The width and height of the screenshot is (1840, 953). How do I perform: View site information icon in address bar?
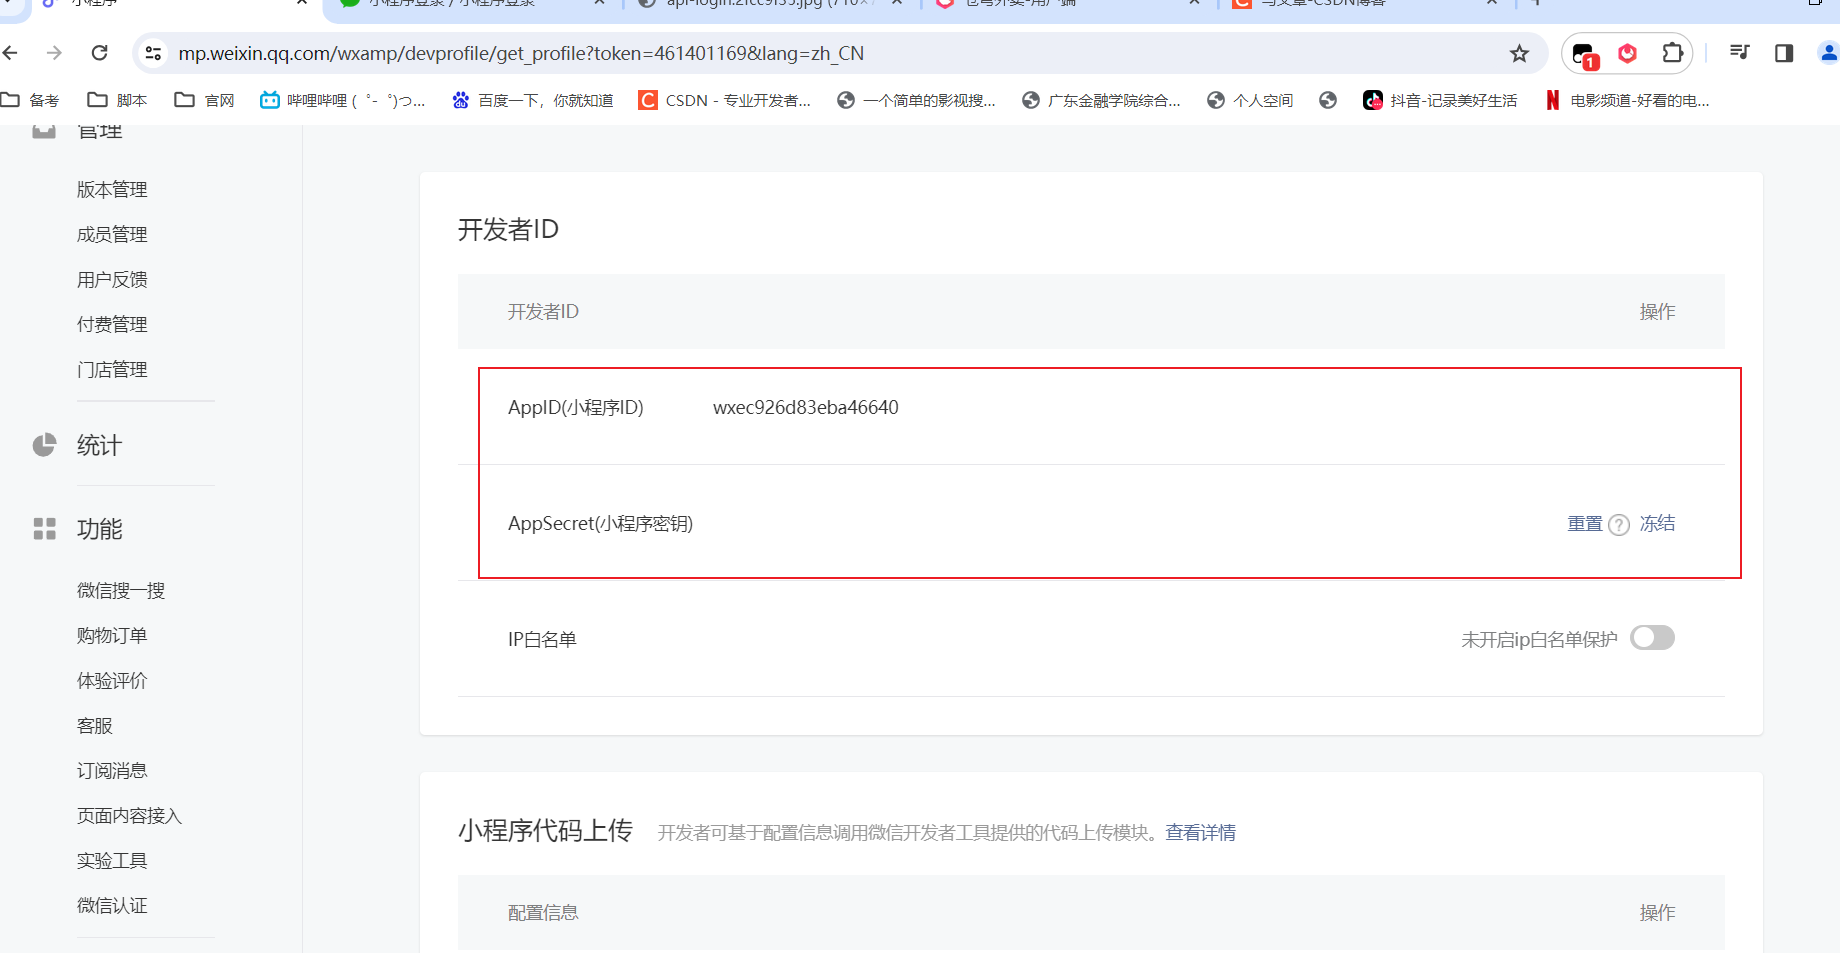point(153,53)
